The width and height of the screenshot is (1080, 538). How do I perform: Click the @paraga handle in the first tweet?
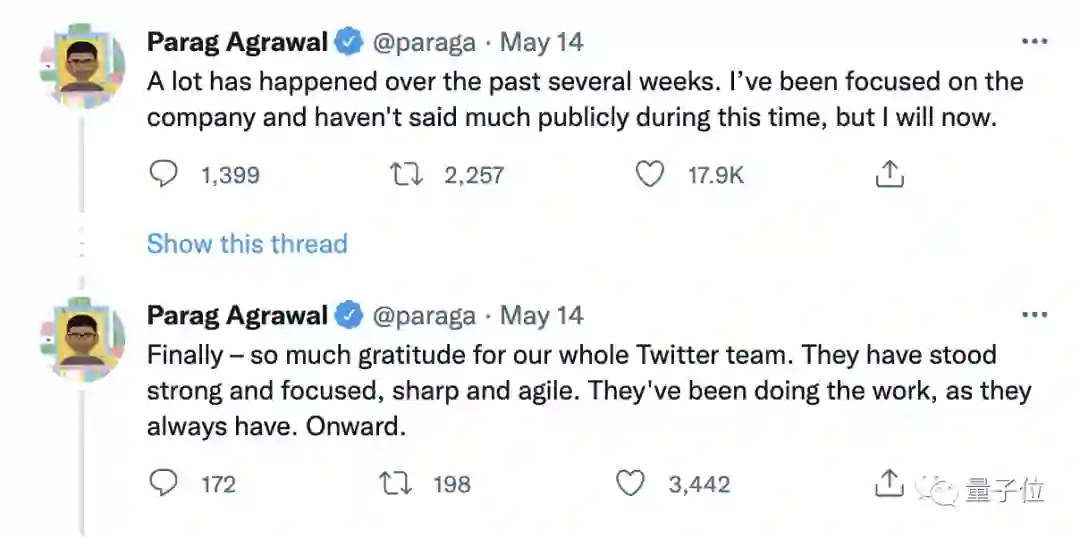pos(424,42)
